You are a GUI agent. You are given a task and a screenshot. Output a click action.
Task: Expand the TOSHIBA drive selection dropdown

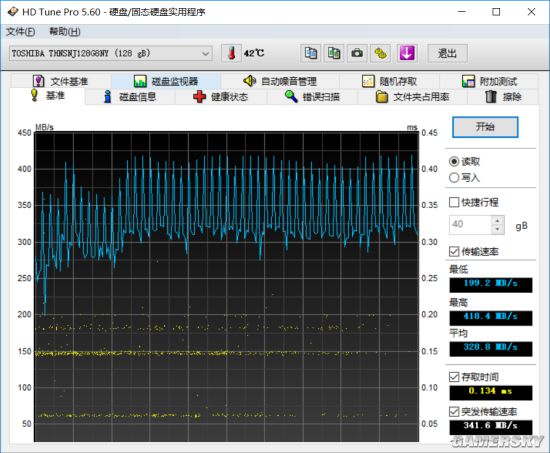(205, 54)
